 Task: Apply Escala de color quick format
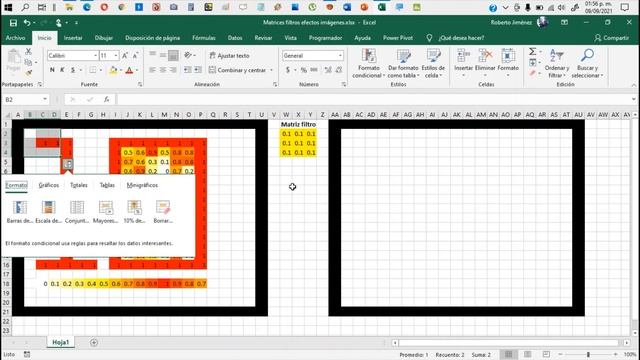(48, 212)
